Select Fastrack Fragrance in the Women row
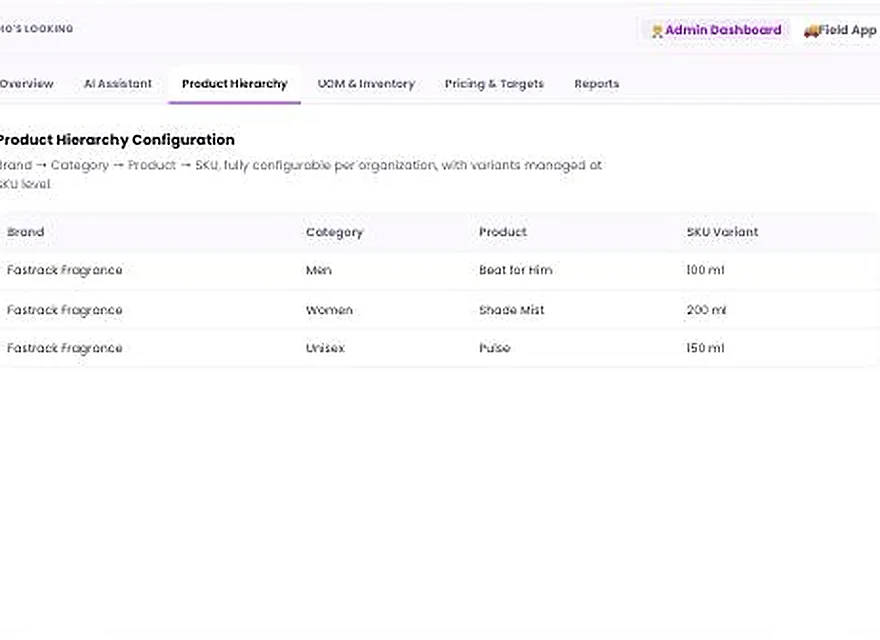880x640 pixels. (65, 310)
